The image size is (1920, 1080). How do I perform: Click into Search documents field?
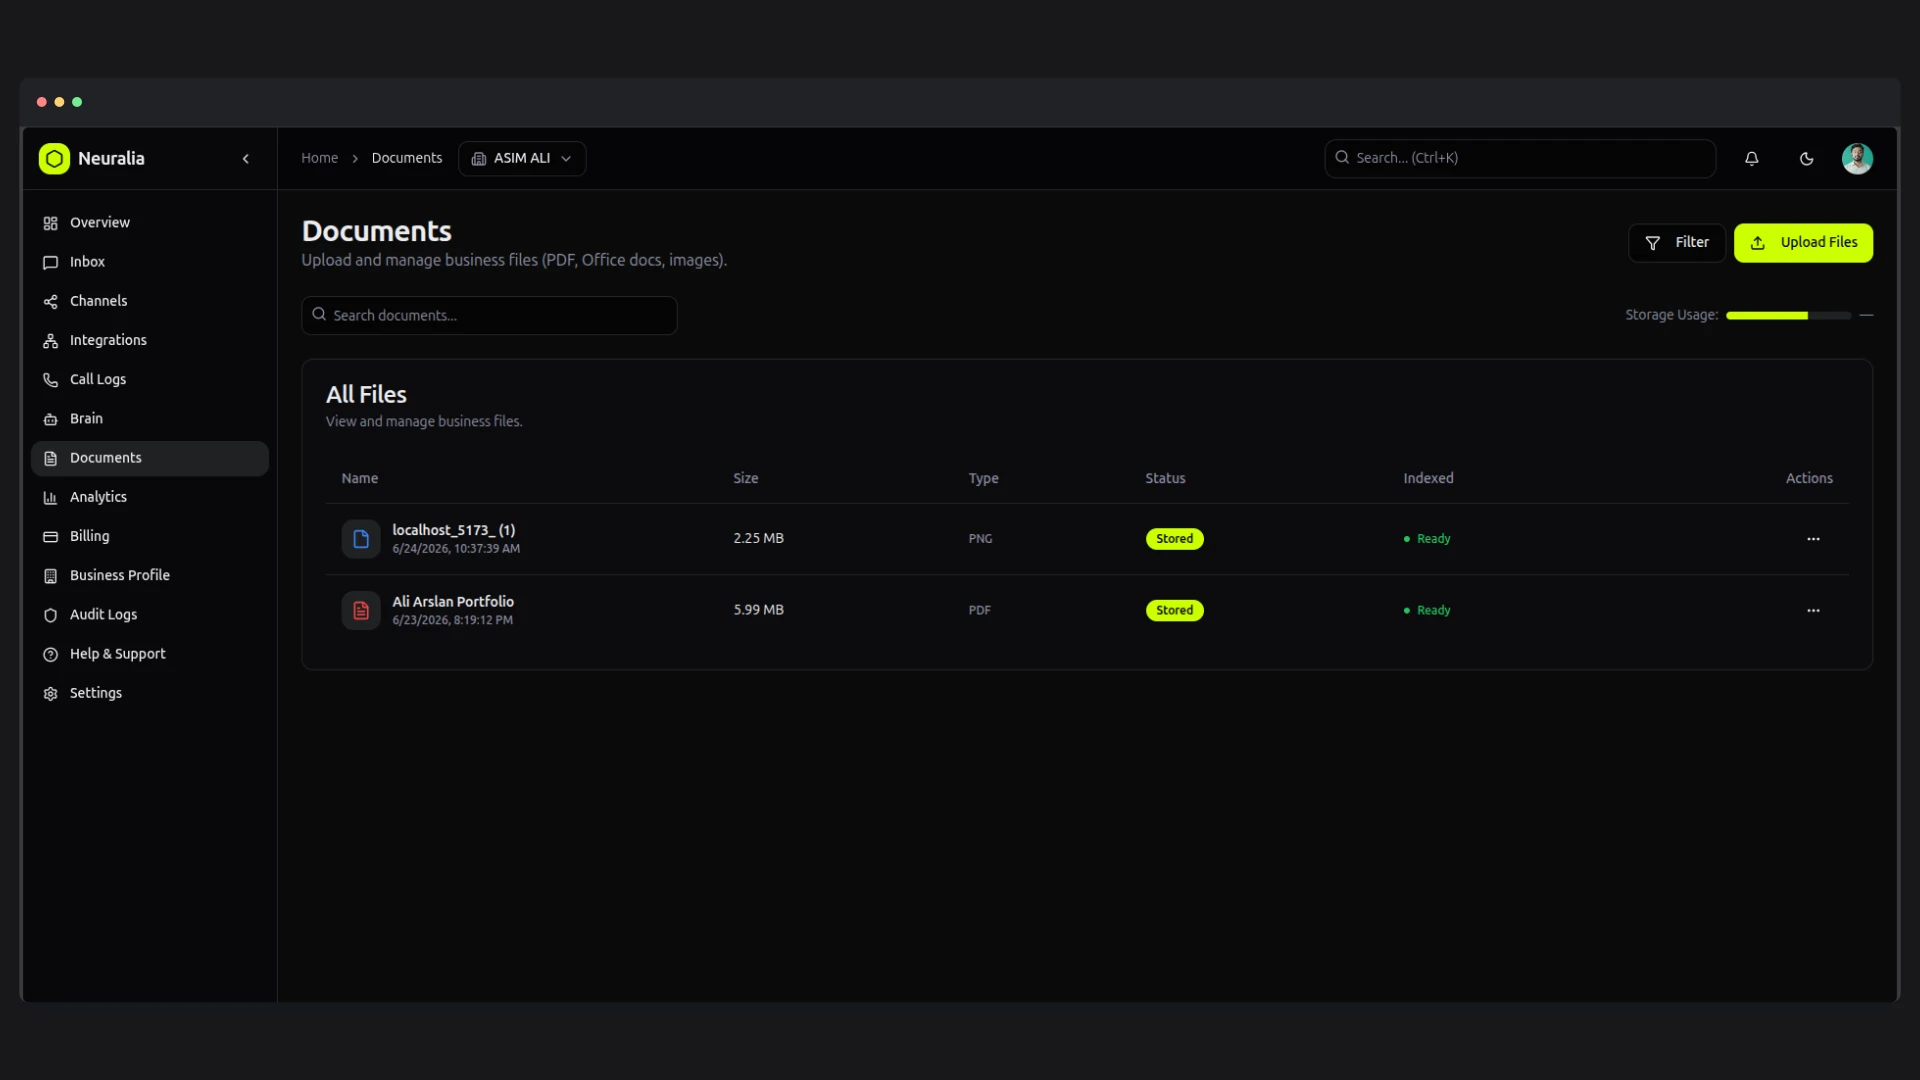point(489,315)
